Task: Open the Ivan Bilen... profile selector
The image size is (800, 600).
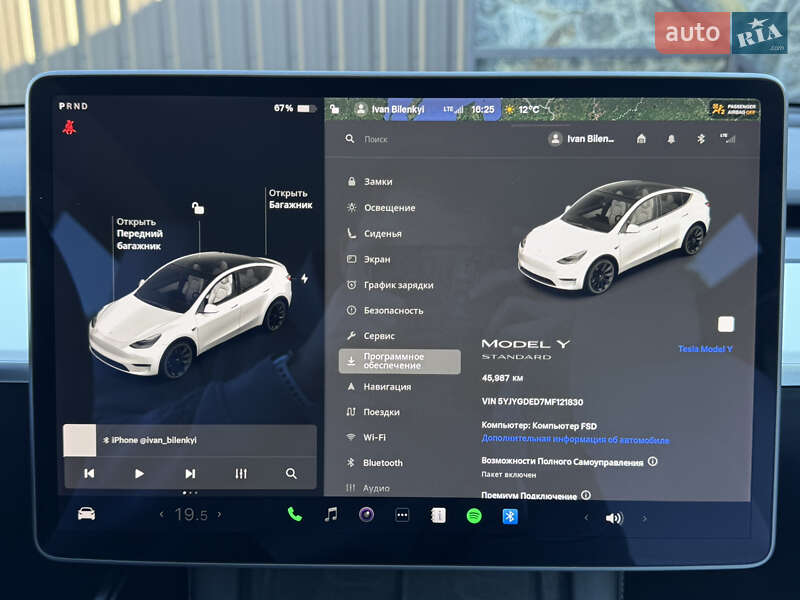Action: click(x=581, y=139)
